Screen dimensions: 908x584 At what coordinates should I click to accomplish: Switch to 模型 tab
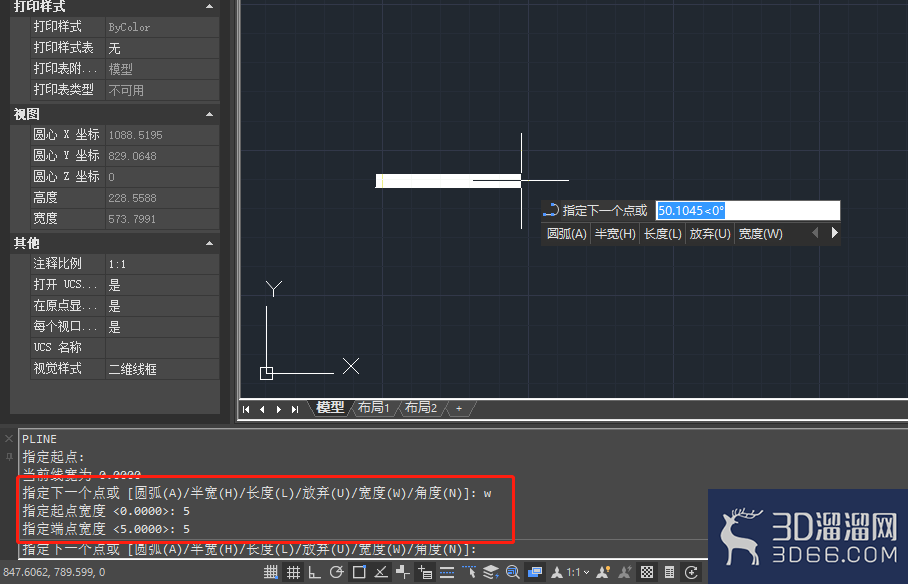pyautogui.click(x=330, y=408)
